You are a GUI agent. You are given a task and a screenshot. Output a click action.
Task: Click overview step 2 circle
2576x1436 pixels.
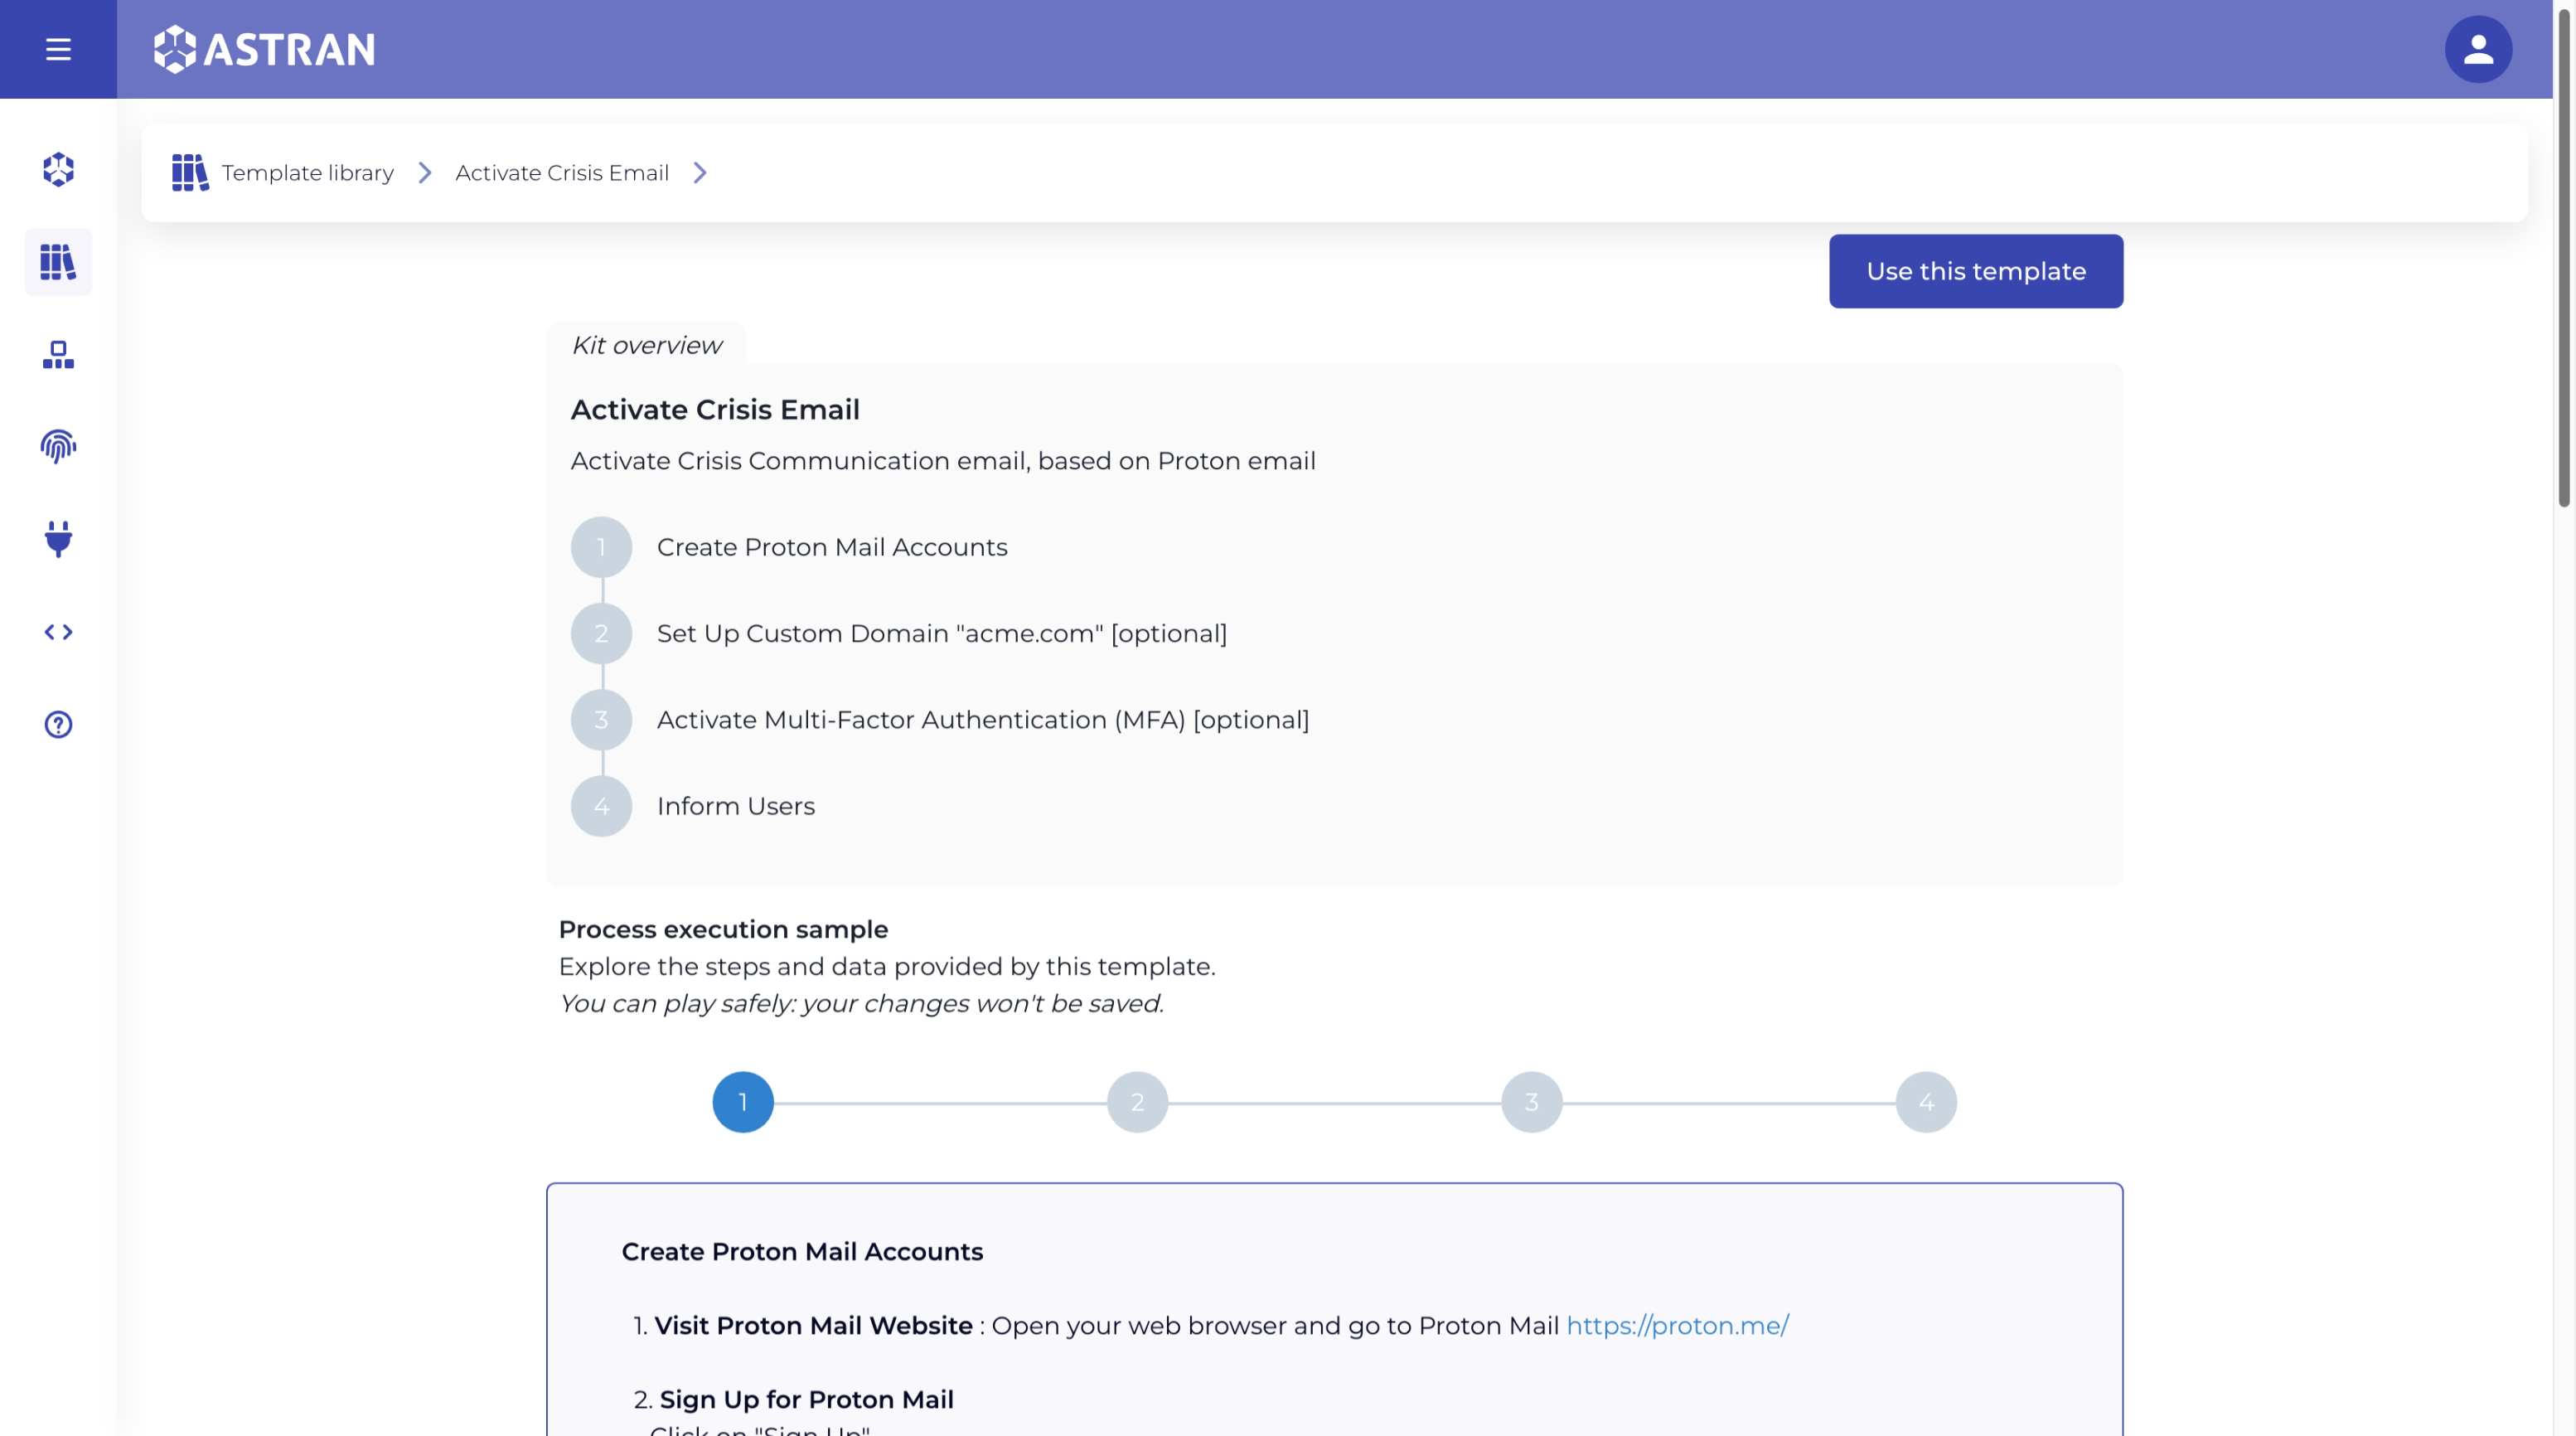click(601, 633)
